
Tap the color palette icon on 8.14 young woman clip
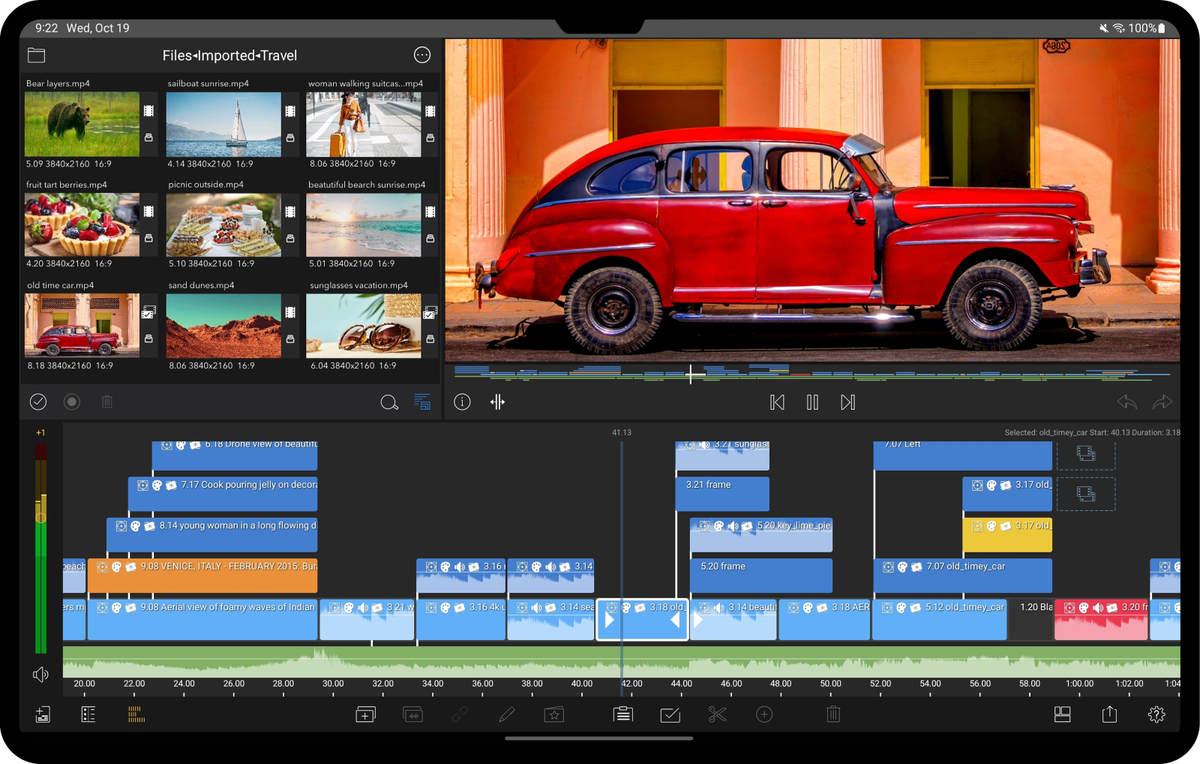click(x=135, y=526)
